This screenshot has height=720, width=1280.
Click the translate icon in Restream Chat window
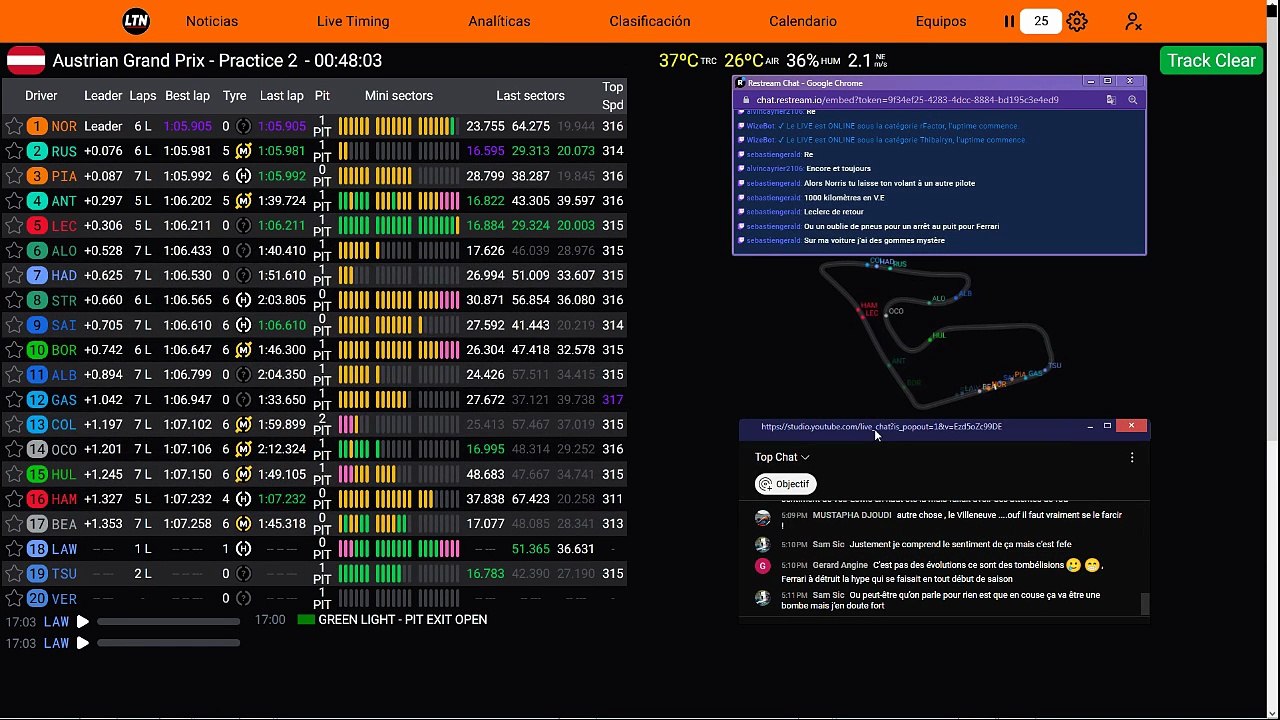[x=1111, y=100]
